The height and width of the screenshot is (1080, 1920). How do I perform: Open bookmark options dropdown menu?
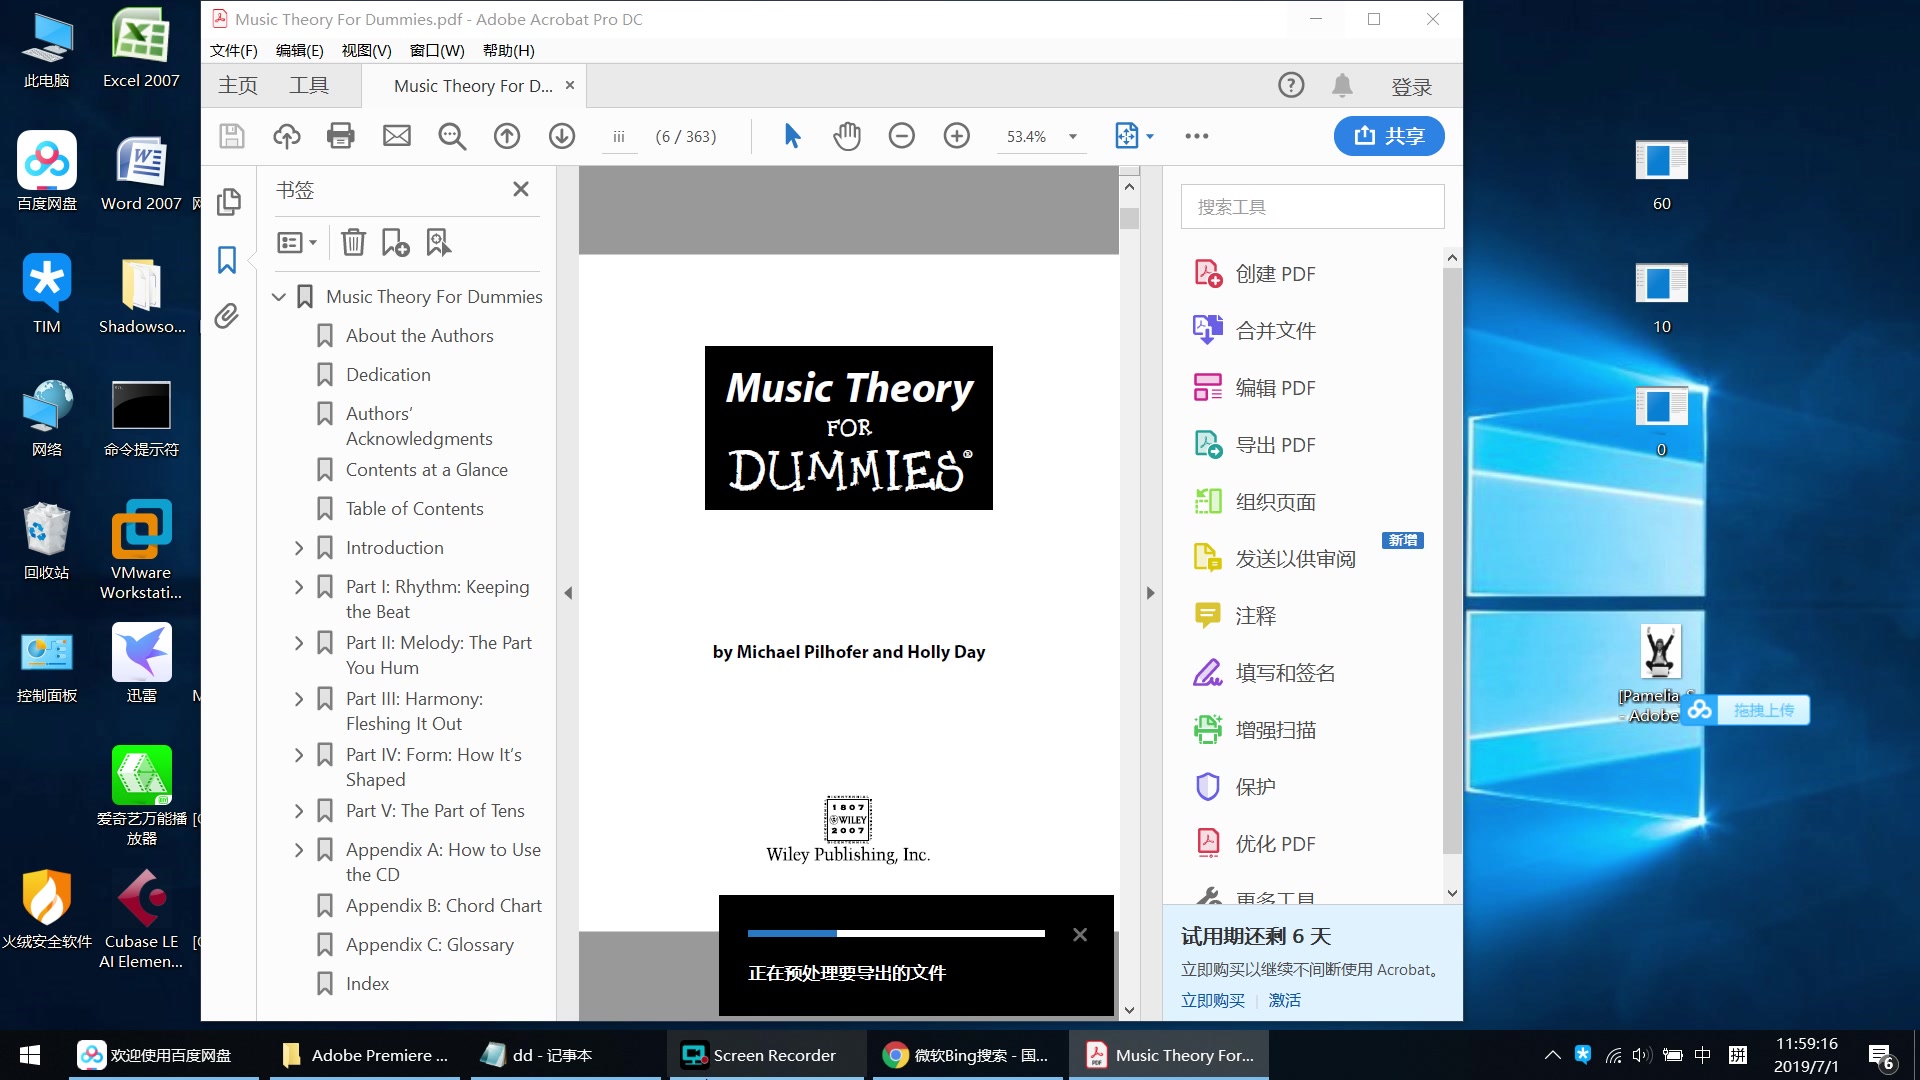[297, 242]
